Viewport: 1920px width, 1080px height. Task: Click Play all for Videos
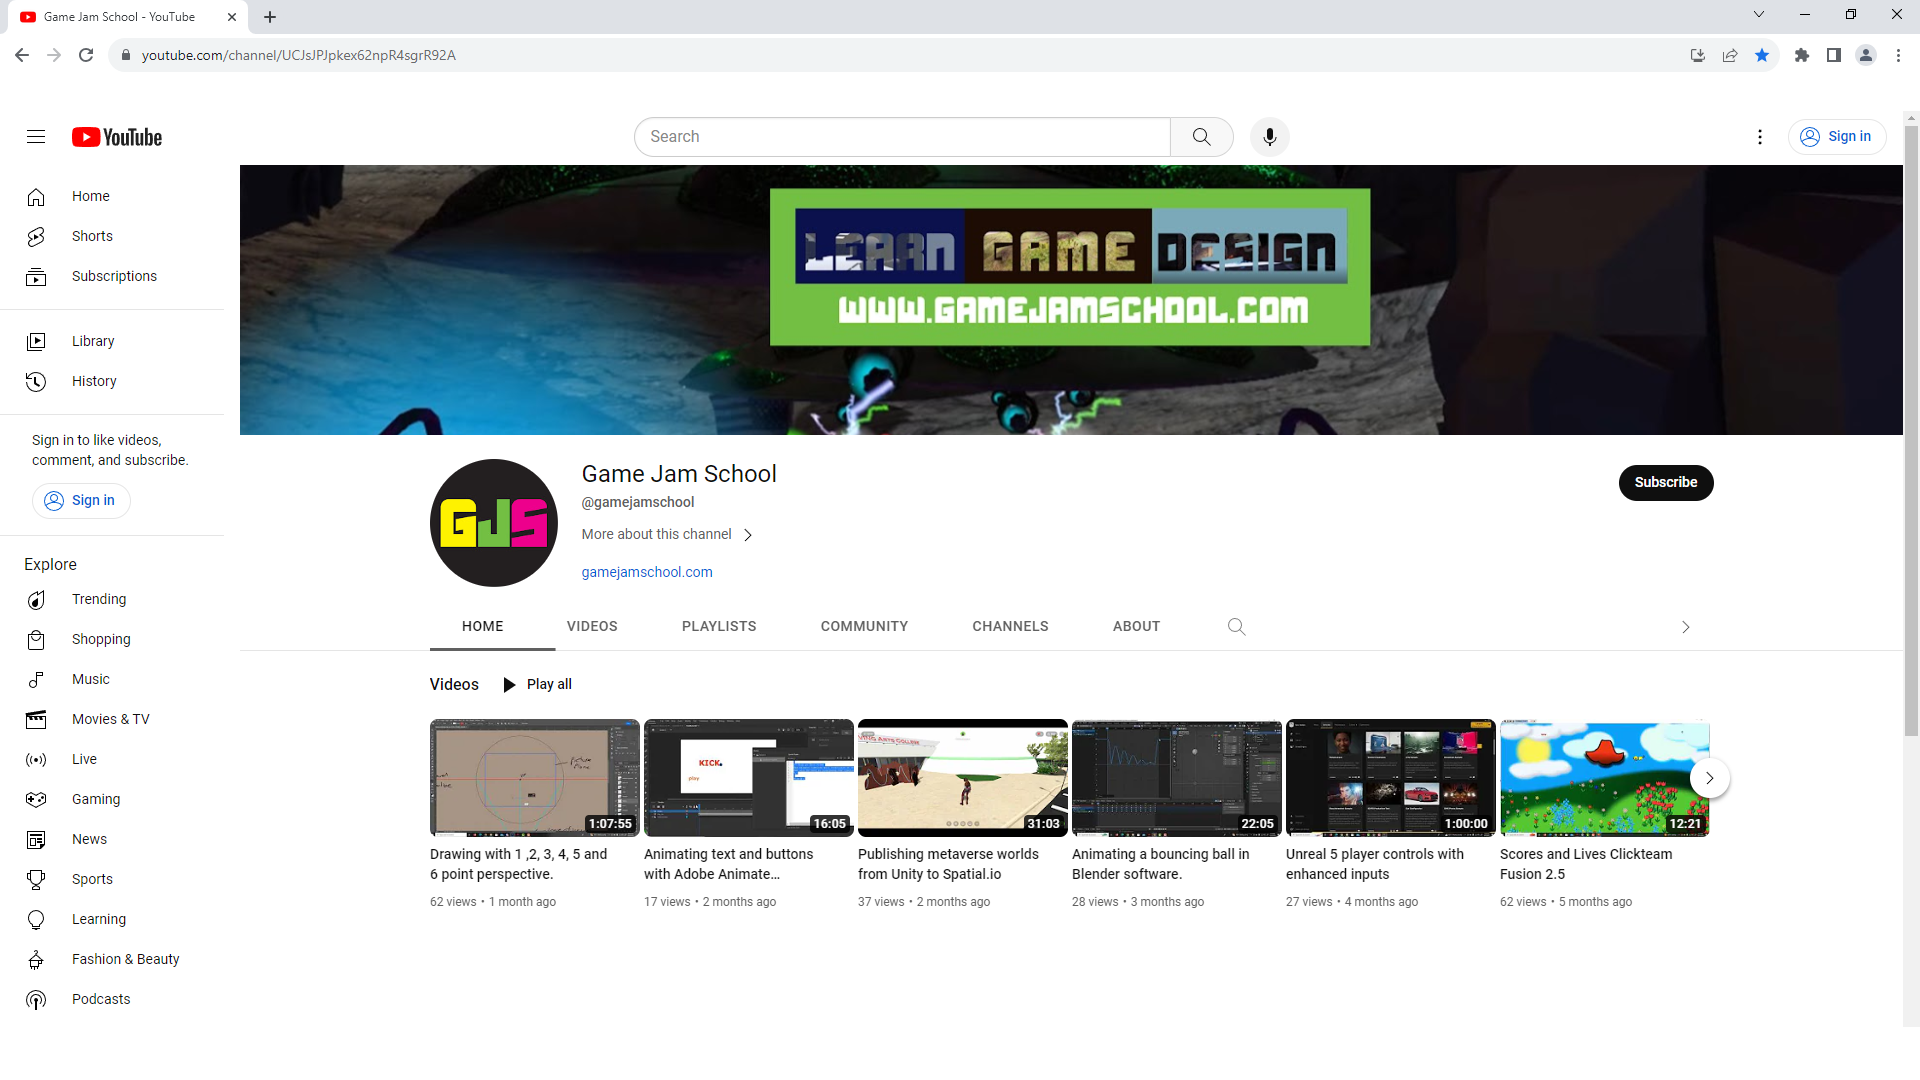(537, 685)
